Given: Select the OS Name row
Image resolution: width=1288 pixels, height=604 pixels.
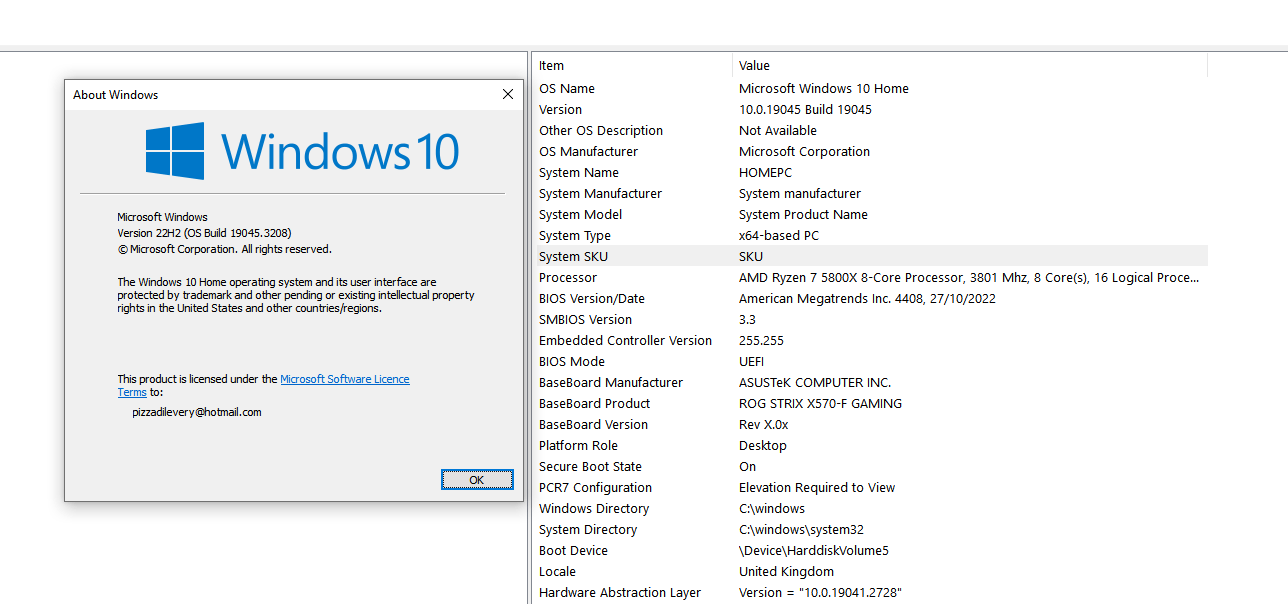Looking at the screenshot, I should pos(870,89).
